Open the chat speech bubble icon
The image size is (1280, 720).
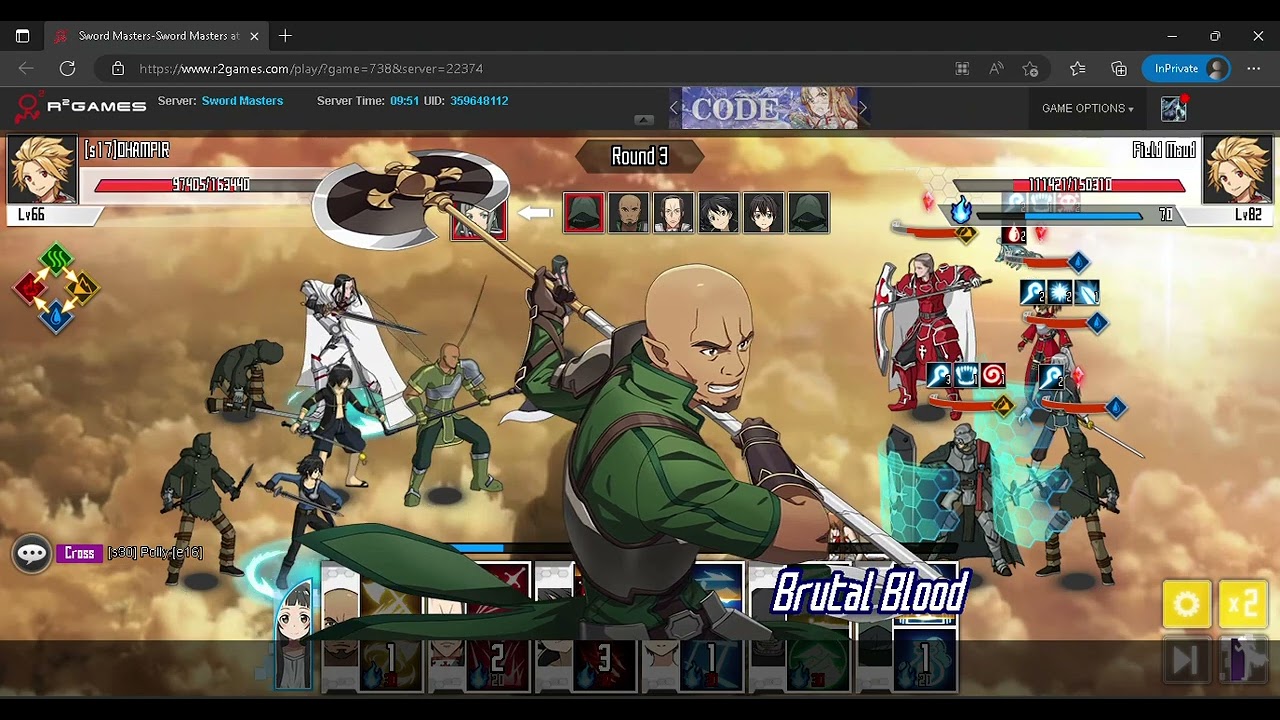click(x=32, y=553)
